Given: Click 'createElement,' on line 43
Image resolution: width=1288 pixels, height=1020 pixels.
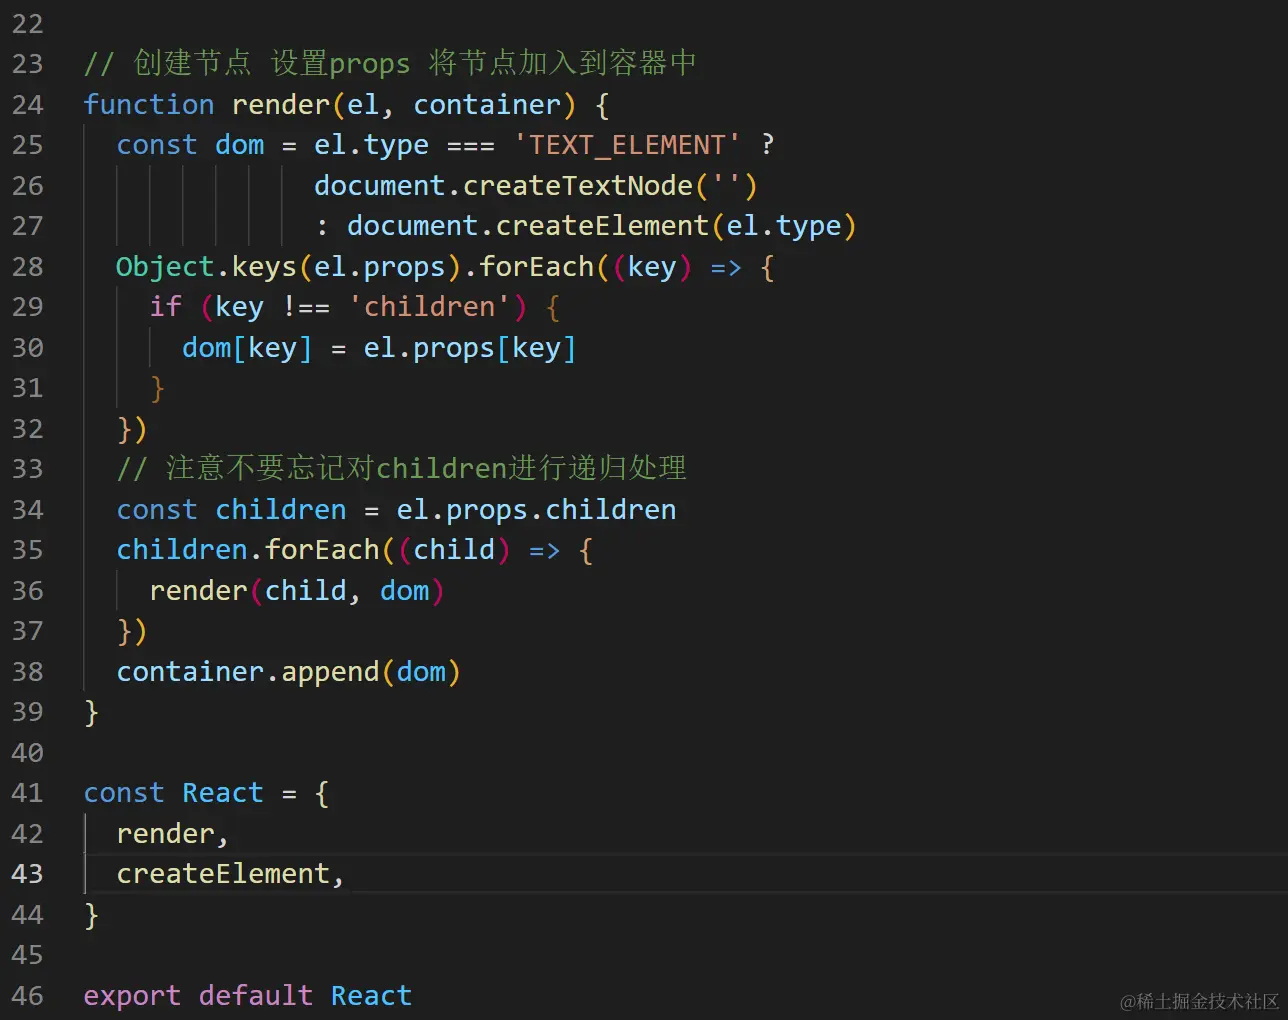Looking at the screenshot, I should click(231, 874).
